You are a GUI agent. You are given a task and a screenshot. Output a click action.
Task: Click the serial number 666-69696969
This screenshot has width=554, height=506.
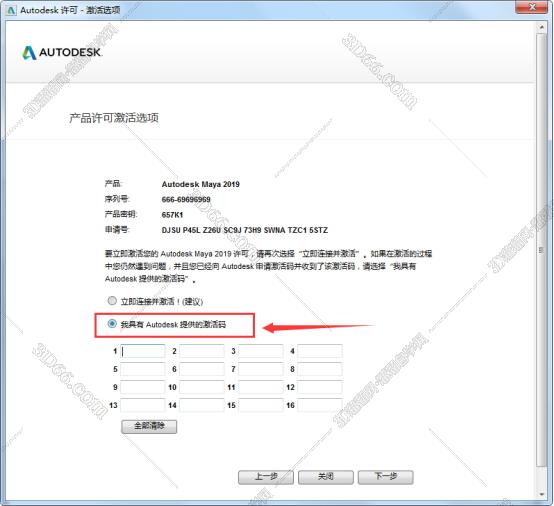(186, 200)
